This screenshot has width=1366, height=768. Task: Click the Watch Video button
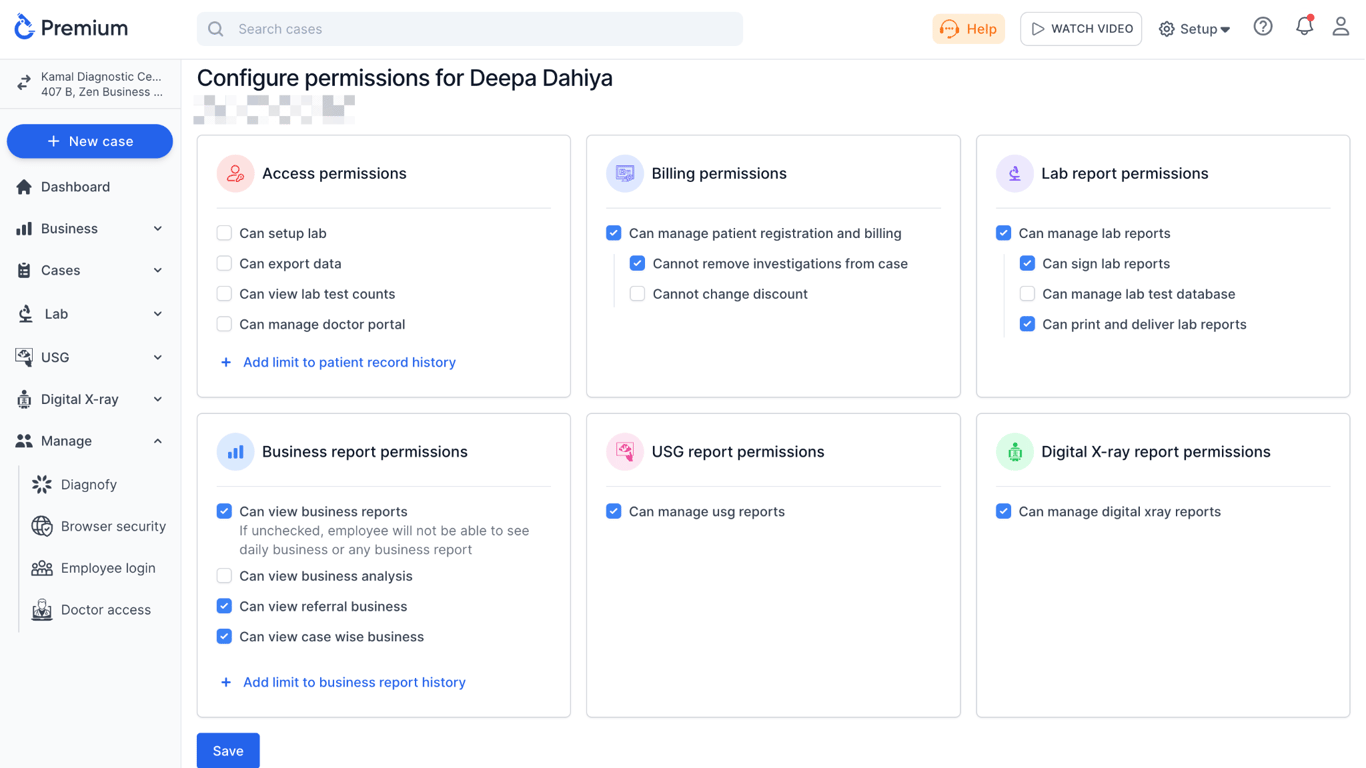[1081, 29]
